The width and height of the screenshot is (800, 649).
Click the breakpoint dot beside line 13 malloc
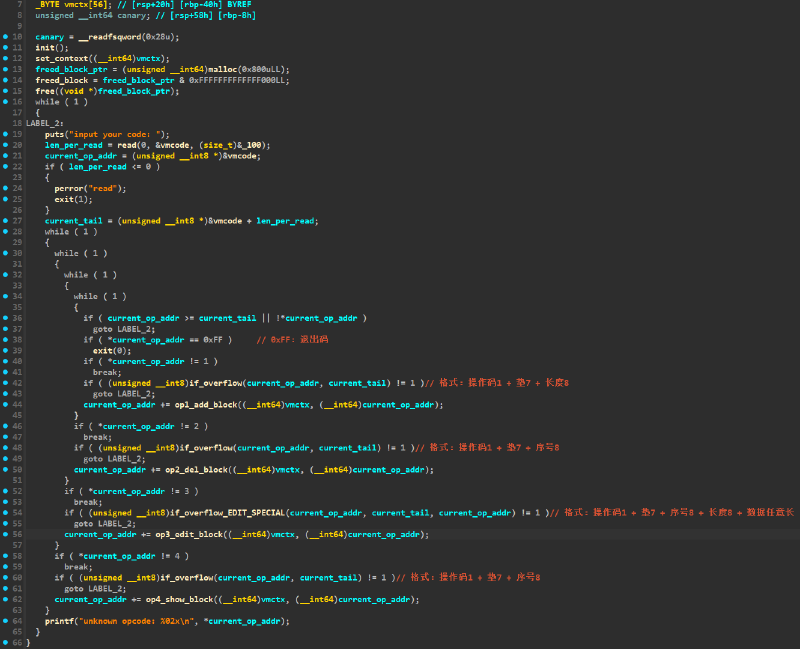5,69
